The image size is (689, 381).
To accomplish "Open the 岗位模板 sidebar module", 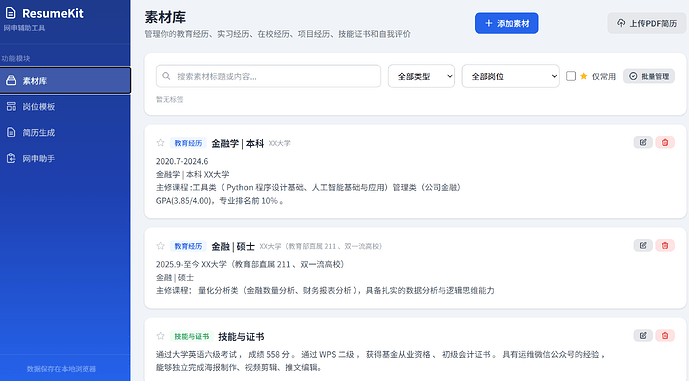I will 65,106.
